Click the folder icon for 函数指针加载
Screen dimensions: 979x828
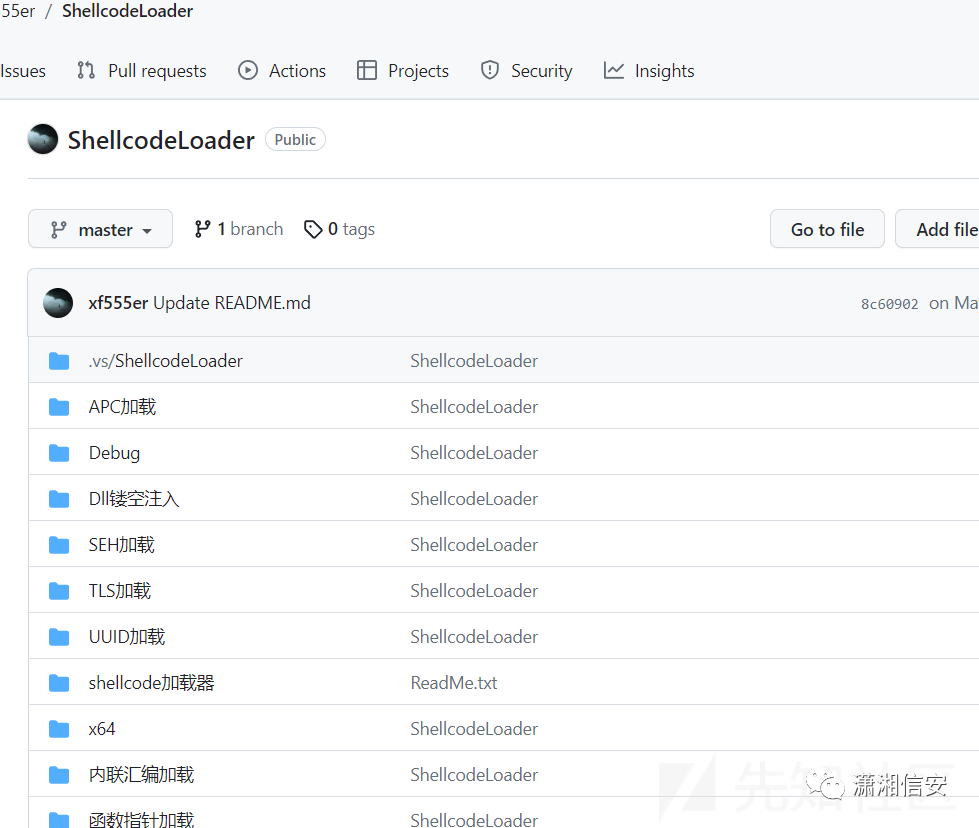point(59,820)
